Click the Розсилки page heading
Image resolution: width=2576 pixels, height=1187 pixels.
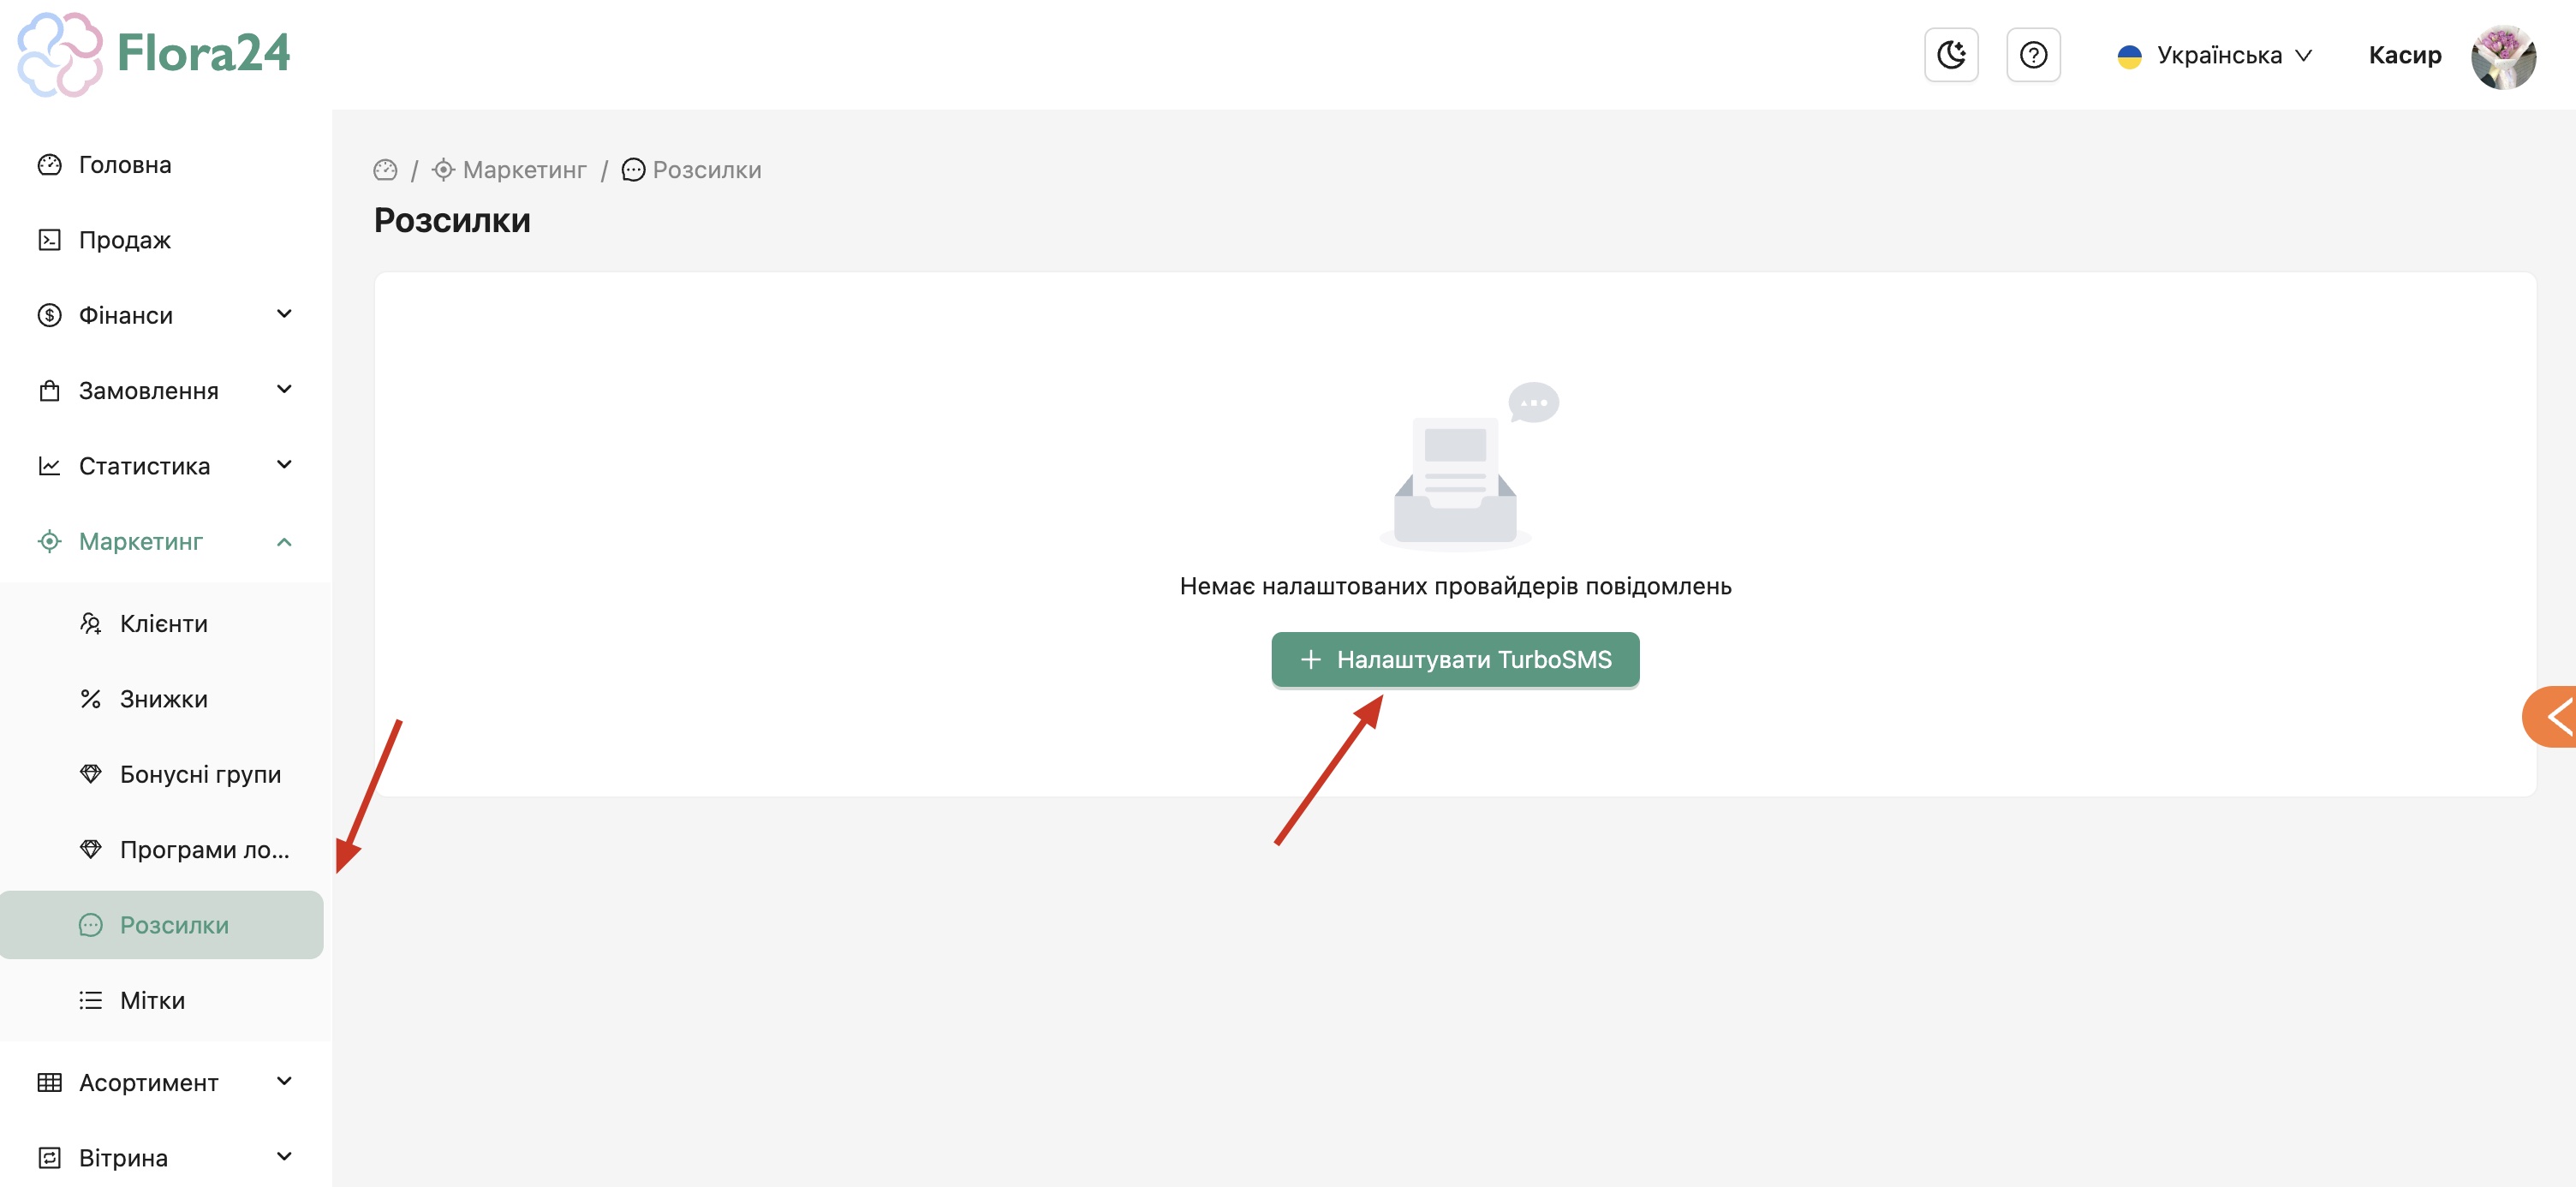pos(452,220)
